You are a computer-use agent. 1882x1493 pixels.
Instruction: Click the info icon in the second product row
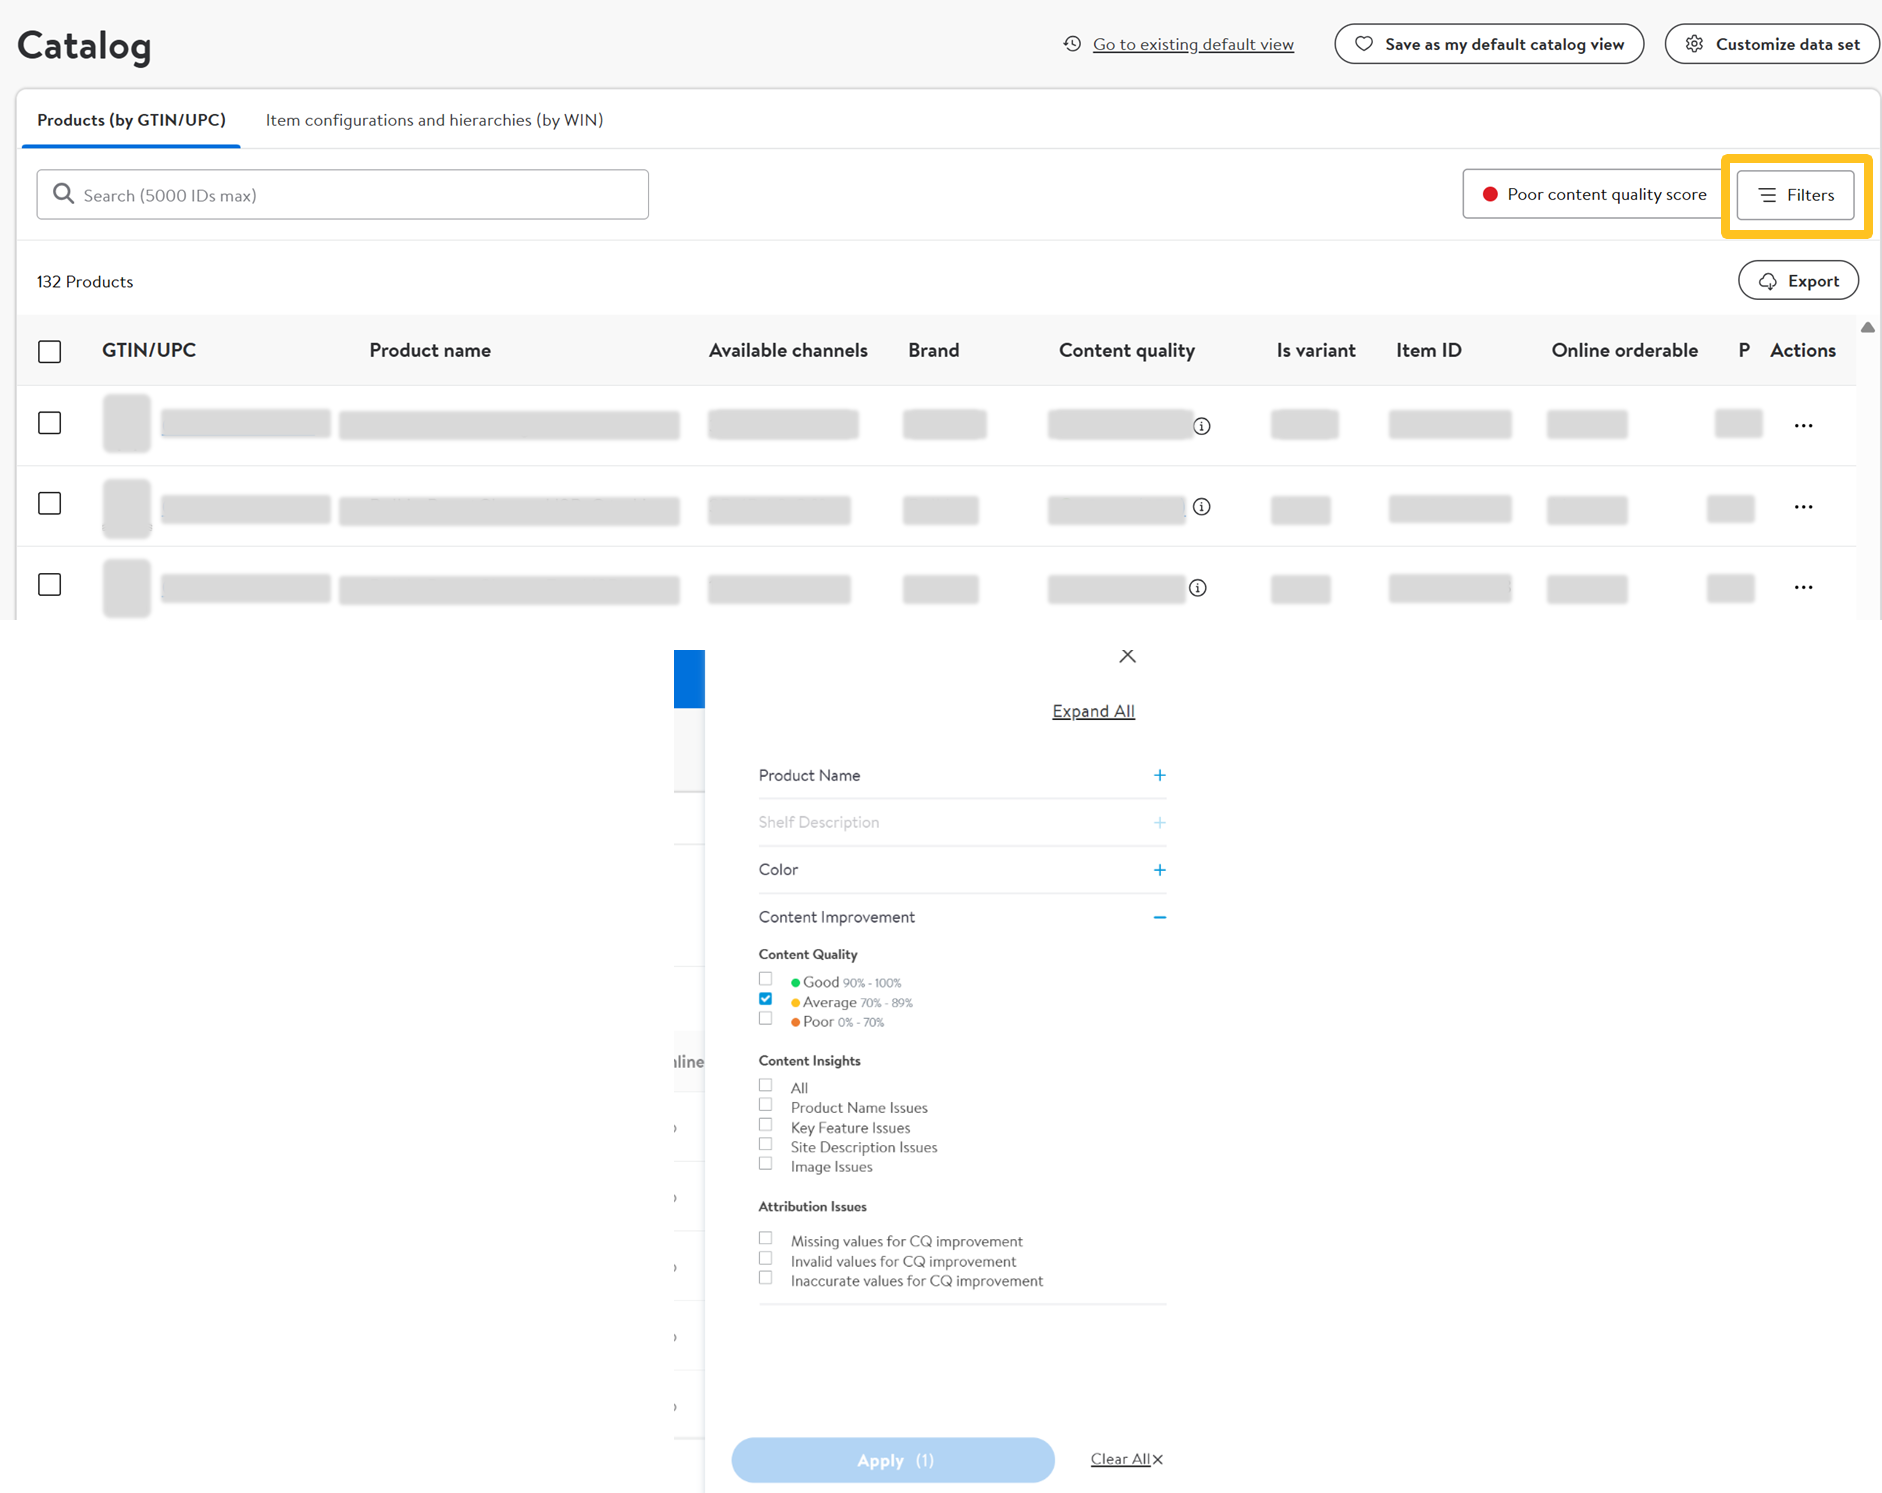1202,507
